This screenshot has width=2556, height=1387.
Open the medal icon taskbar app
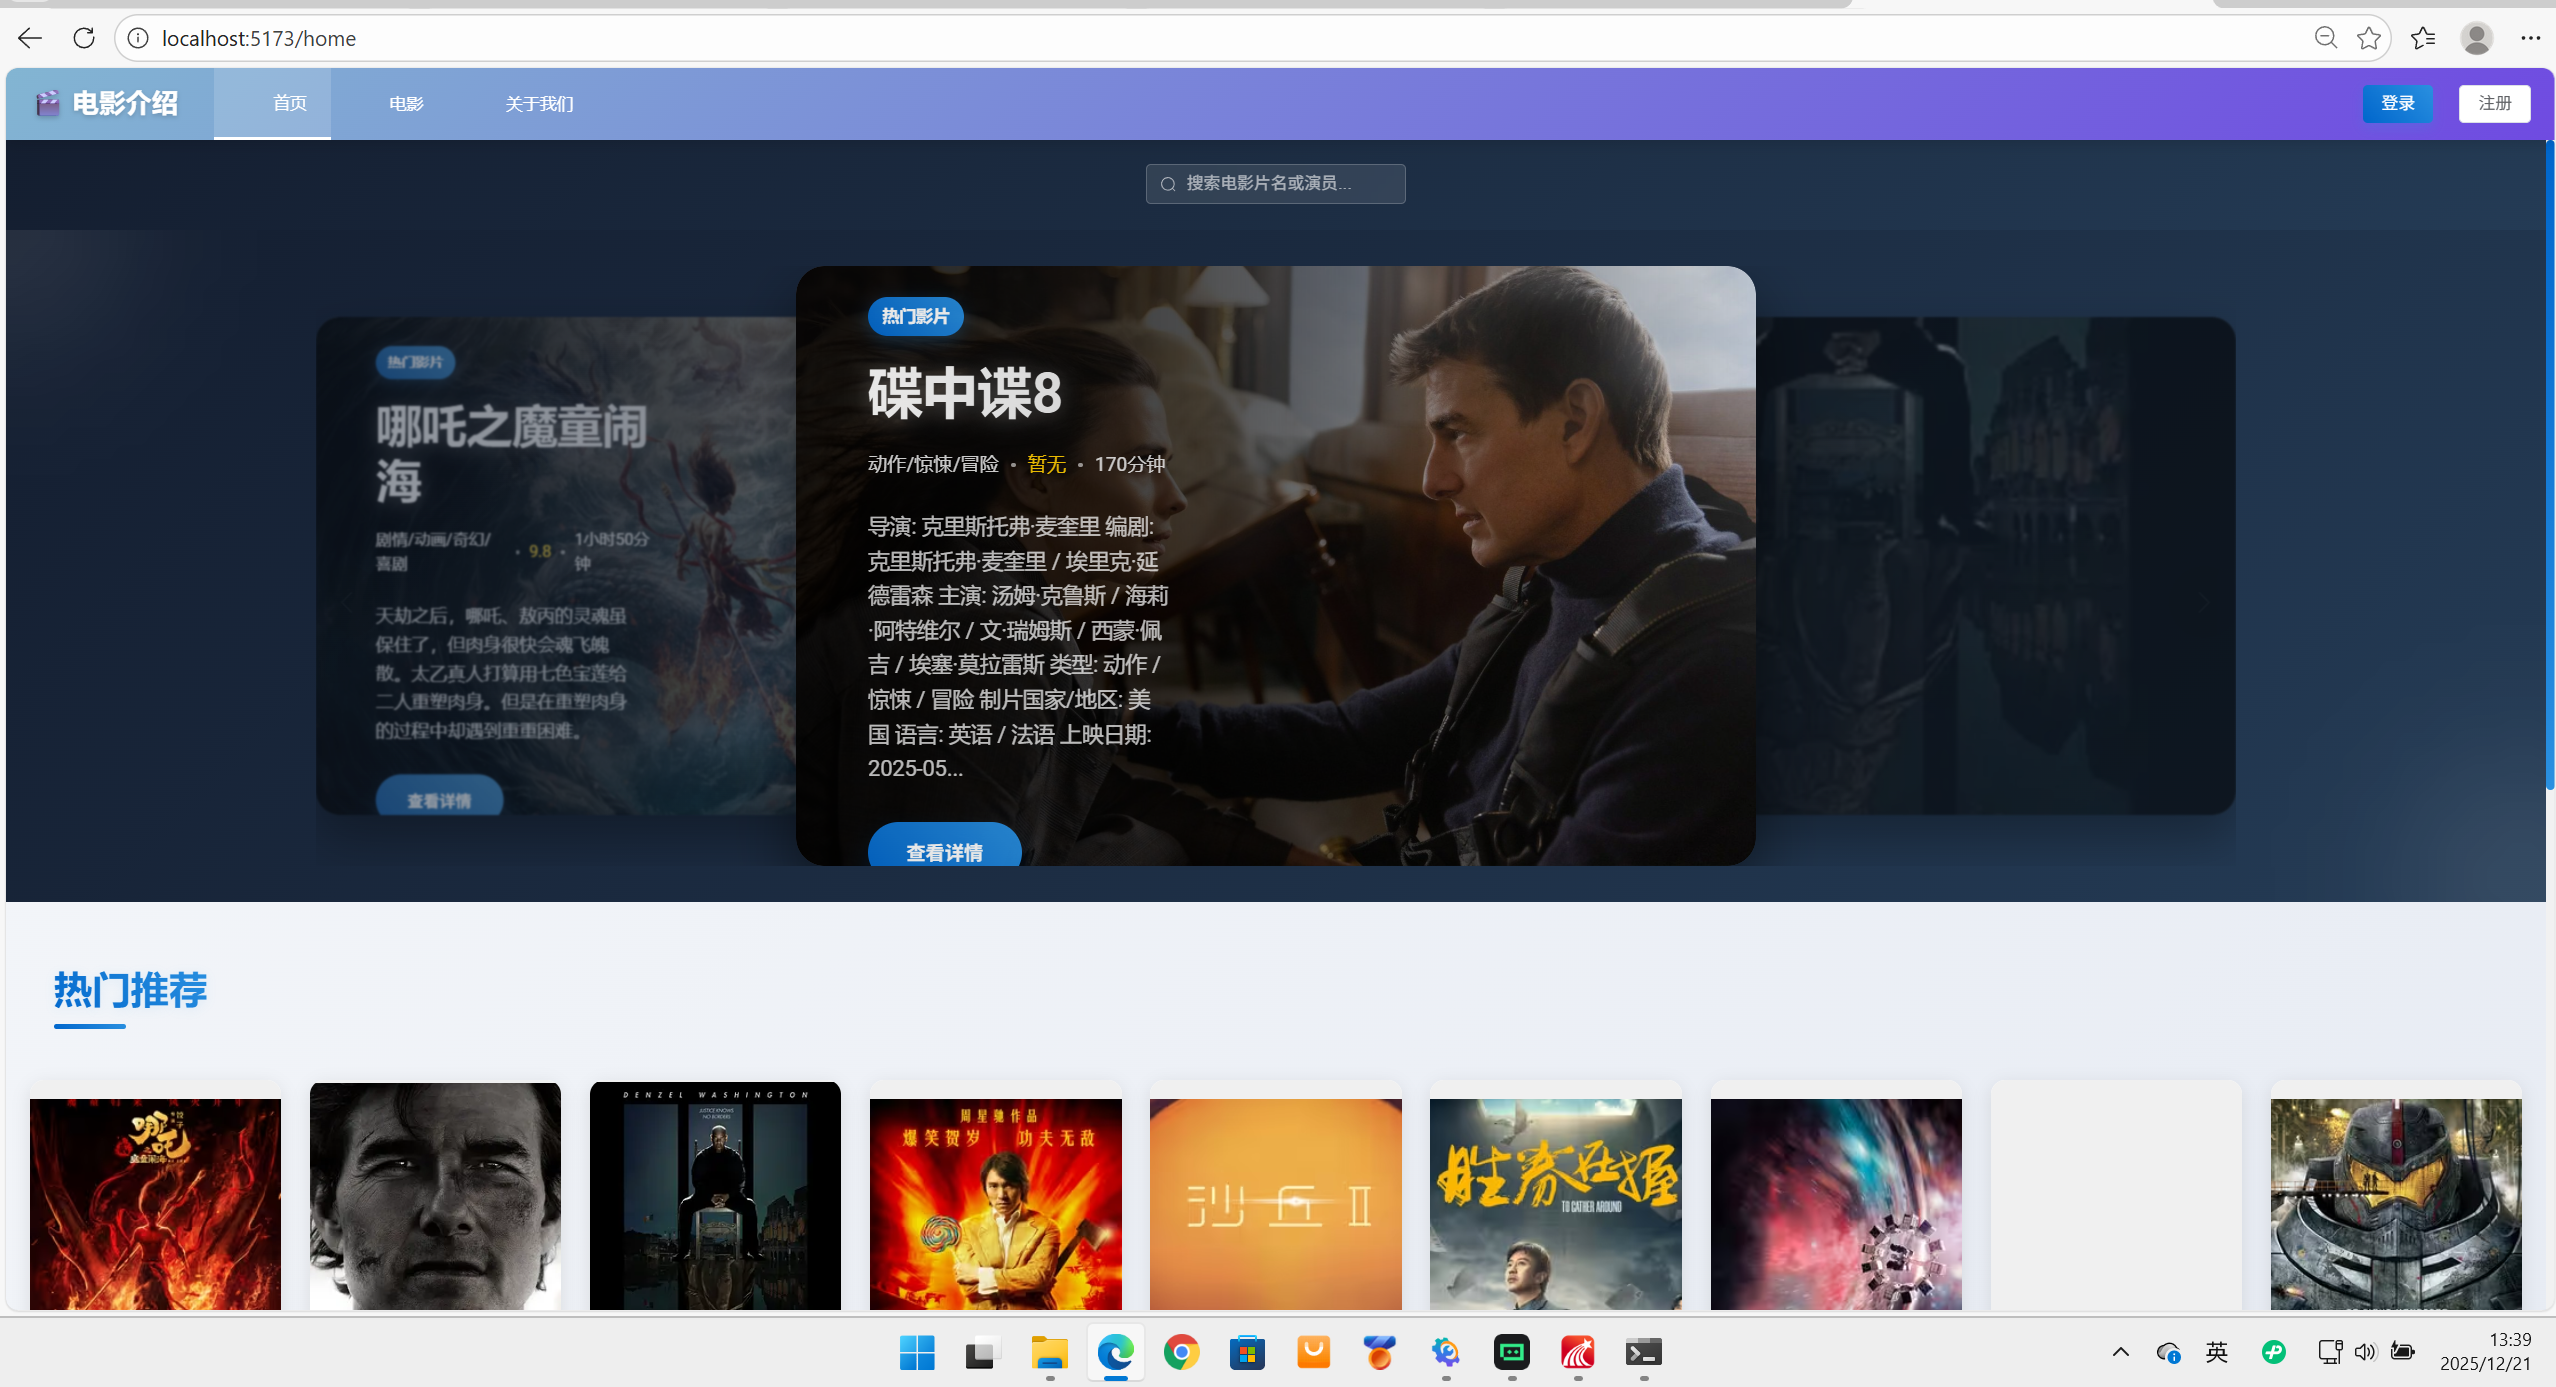(x=1380, y=1353)
